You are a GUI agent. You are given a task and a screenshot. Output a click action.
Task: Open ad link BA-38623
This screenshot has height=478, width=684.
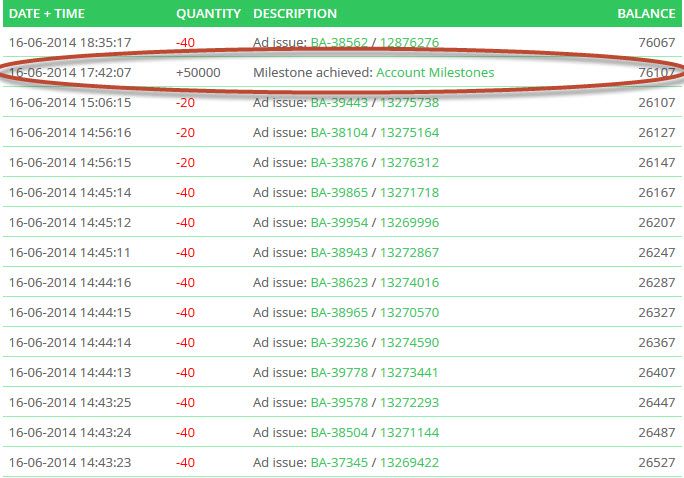(x=339, y=283)
